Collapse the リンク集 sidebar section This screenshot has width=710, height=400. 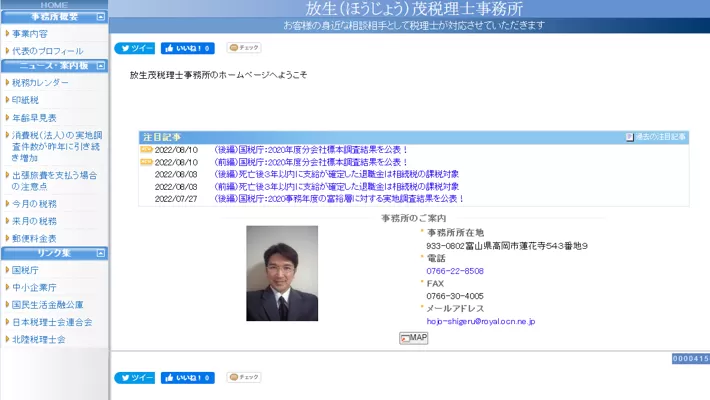[x=100, y=253]
